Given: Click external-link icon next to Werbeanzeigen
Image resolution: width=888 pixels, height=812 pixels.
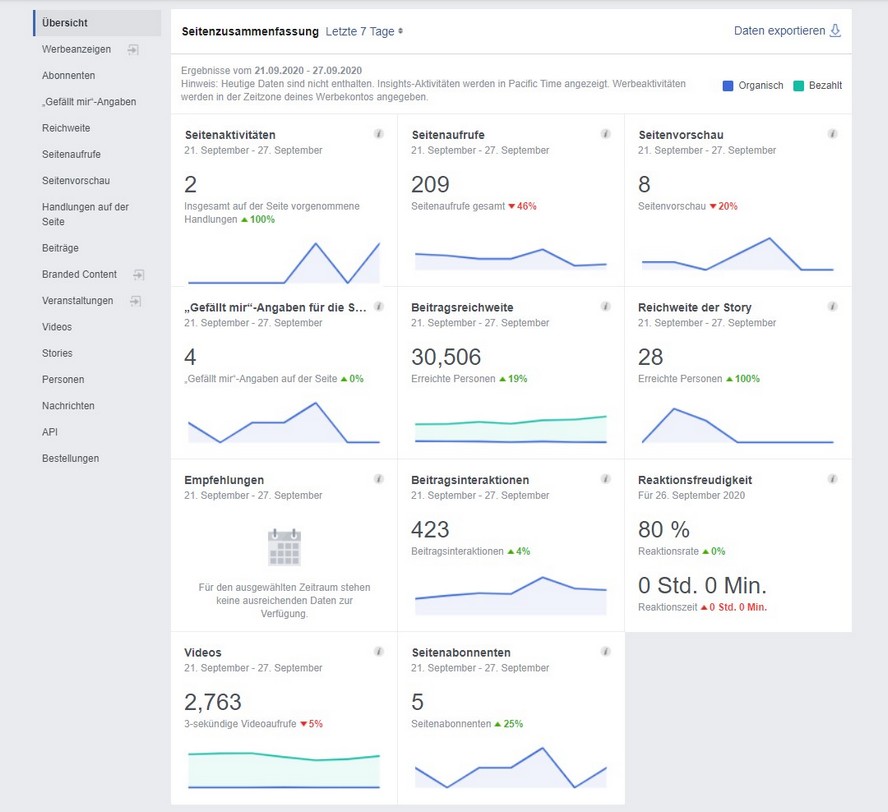Looking at the screenshot, I should tap(133, 50).
